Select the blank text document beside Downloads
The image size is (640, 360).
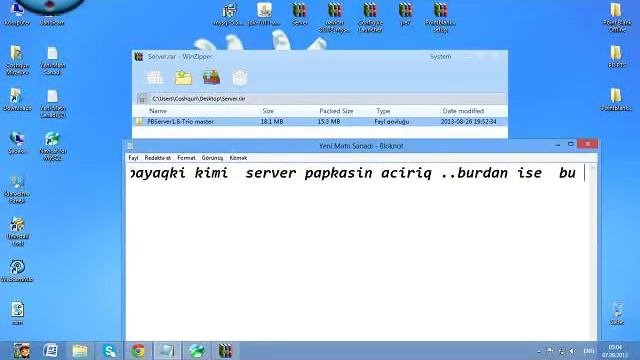53,104
